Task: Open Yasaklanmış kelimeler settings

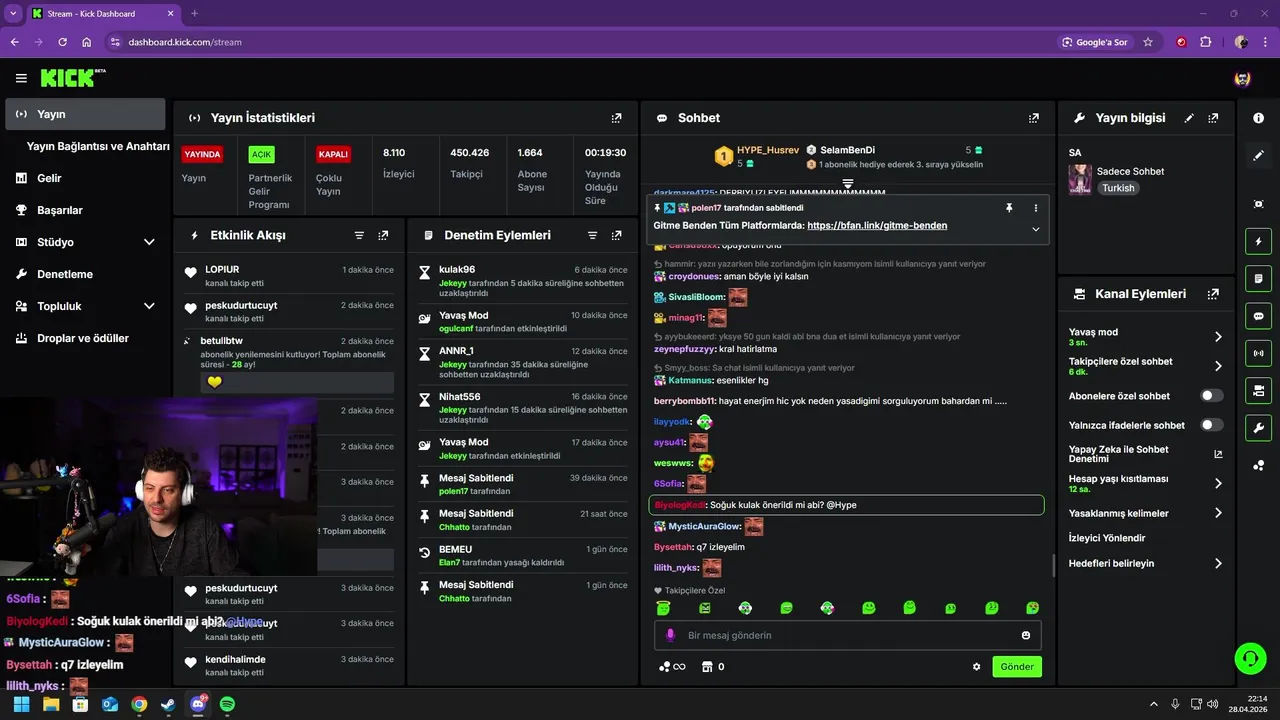Action: coord(1146,513)
